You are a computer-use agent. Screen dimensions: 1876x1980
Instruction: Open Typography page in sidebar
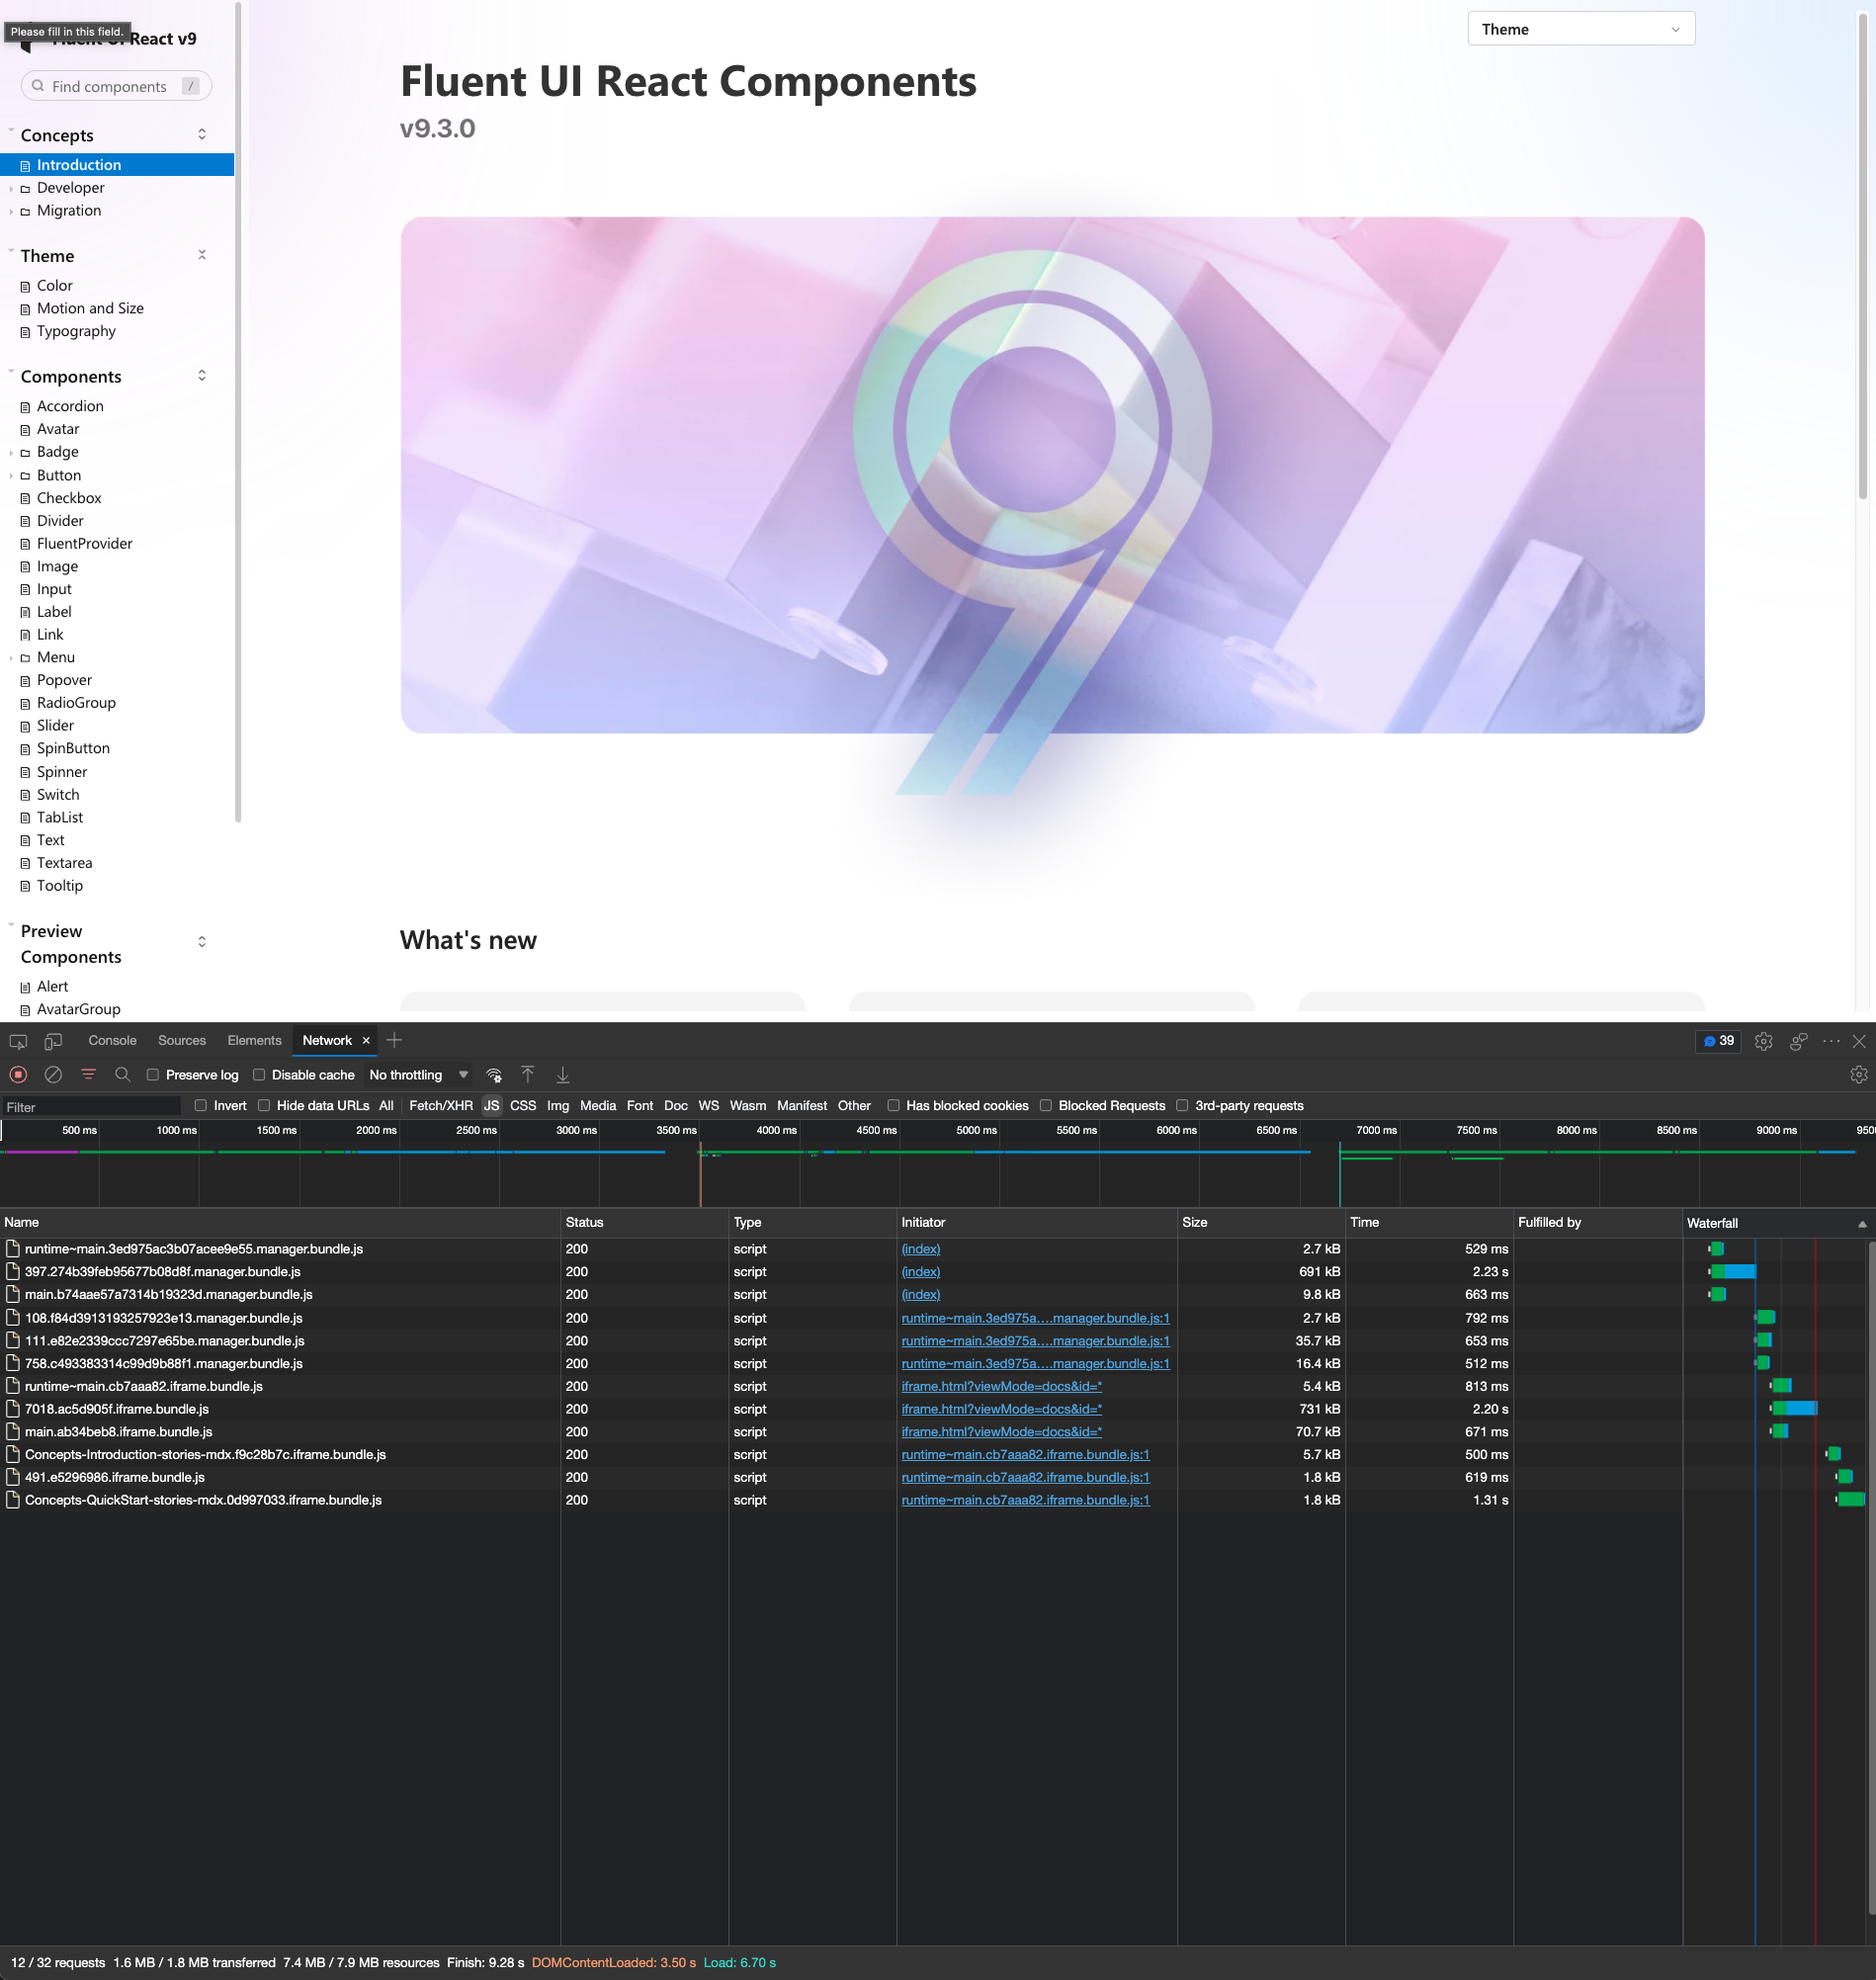(x=76, y=331)
